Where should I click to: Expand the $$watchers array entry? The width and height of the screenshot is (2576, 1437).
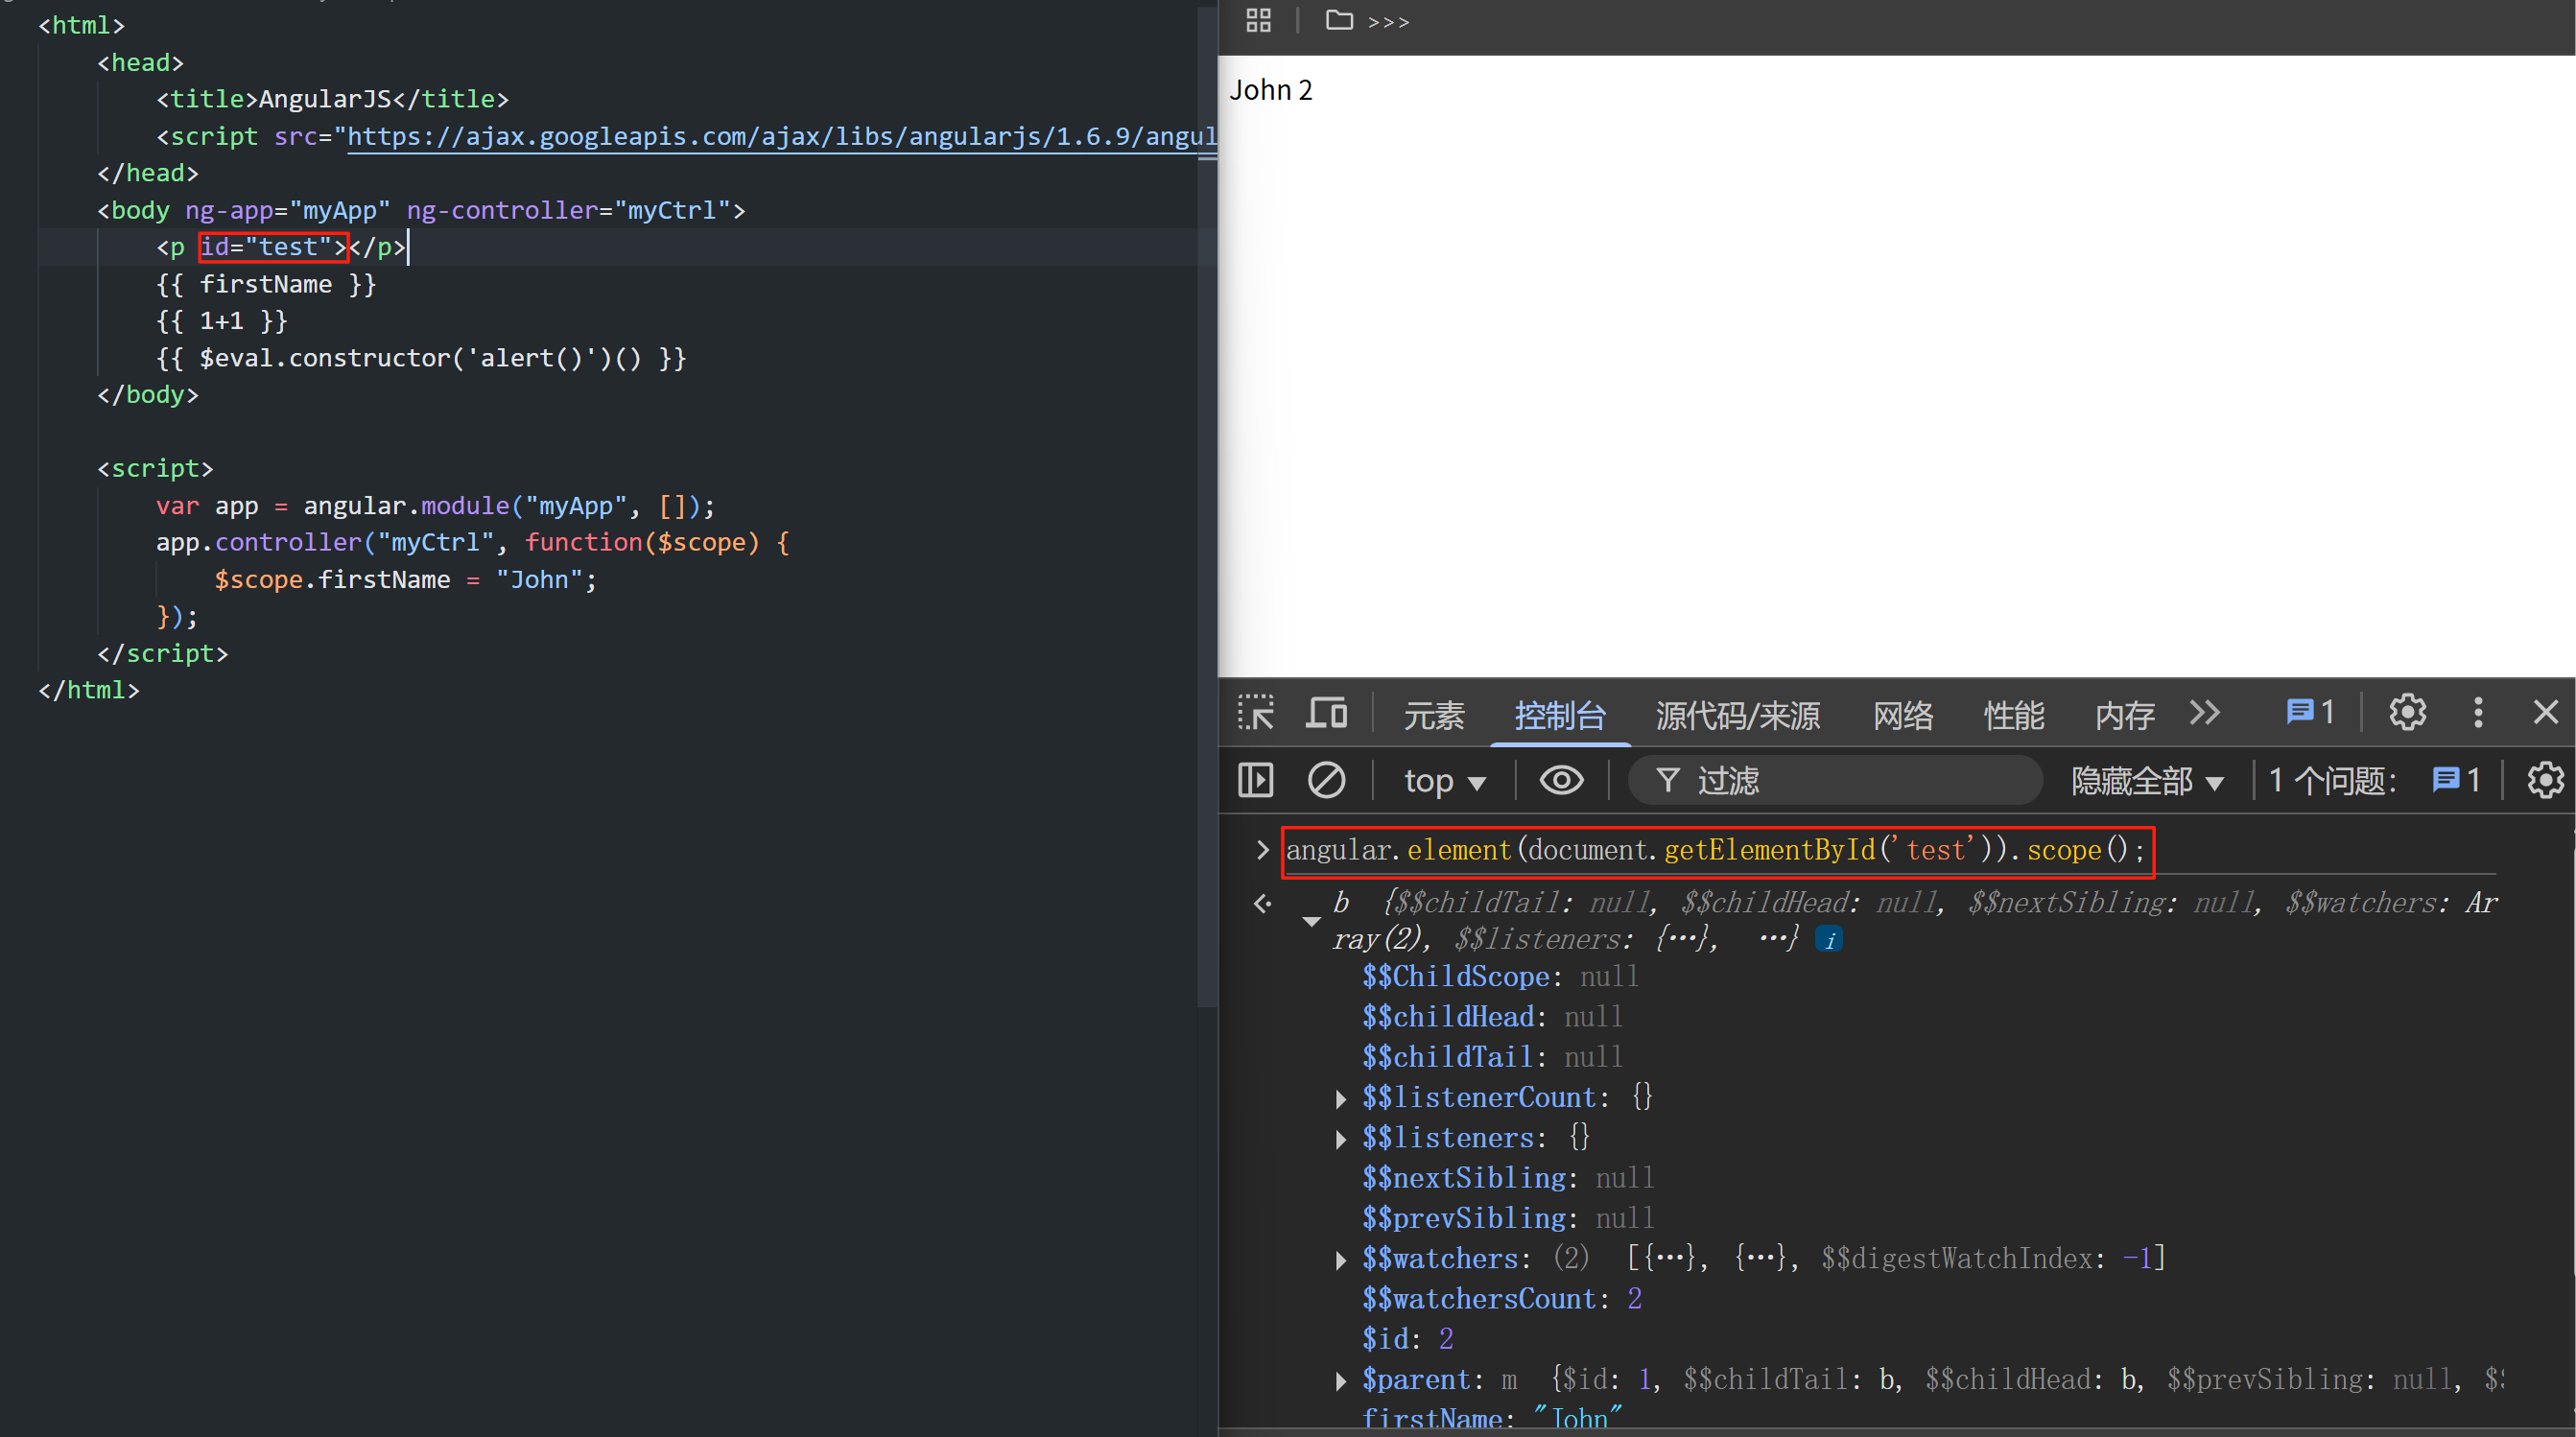point(1341,1260)
